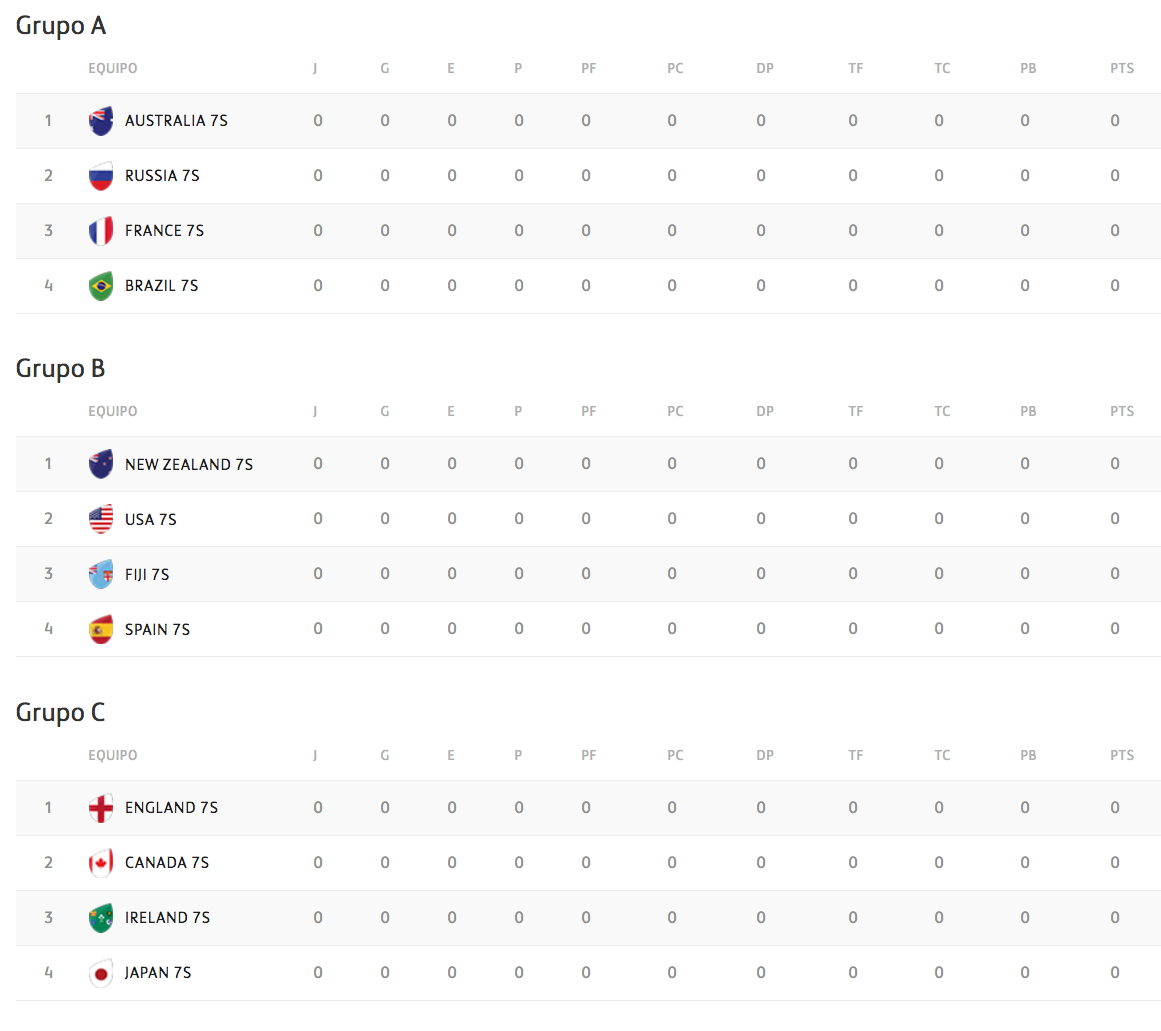This screenshot has width=1161, height=1031.
Task: Click the Brazil 7s flag icon
Action: (100, 286)
